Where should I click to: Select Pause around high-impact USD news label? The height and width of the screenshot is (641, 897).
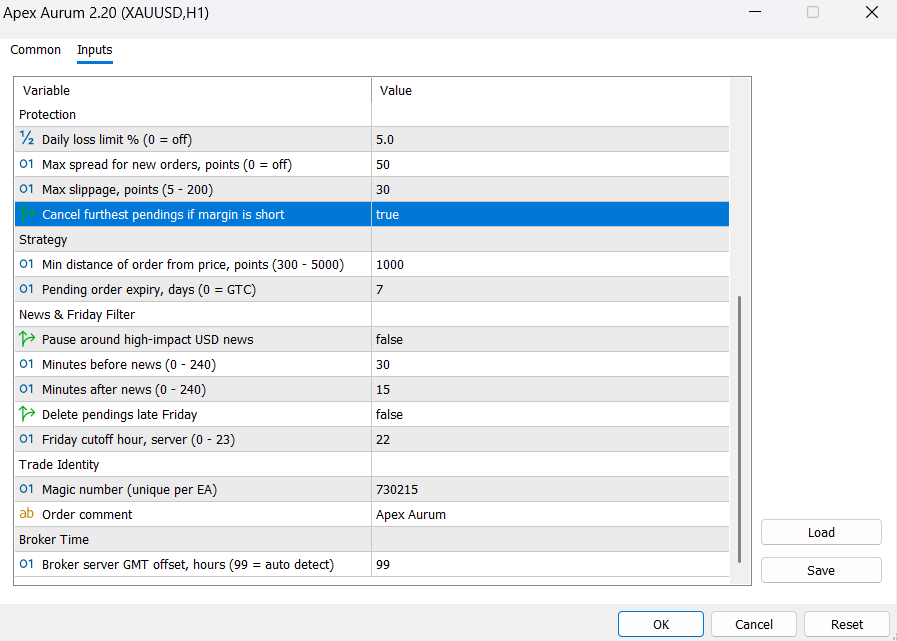pos(148,340)
